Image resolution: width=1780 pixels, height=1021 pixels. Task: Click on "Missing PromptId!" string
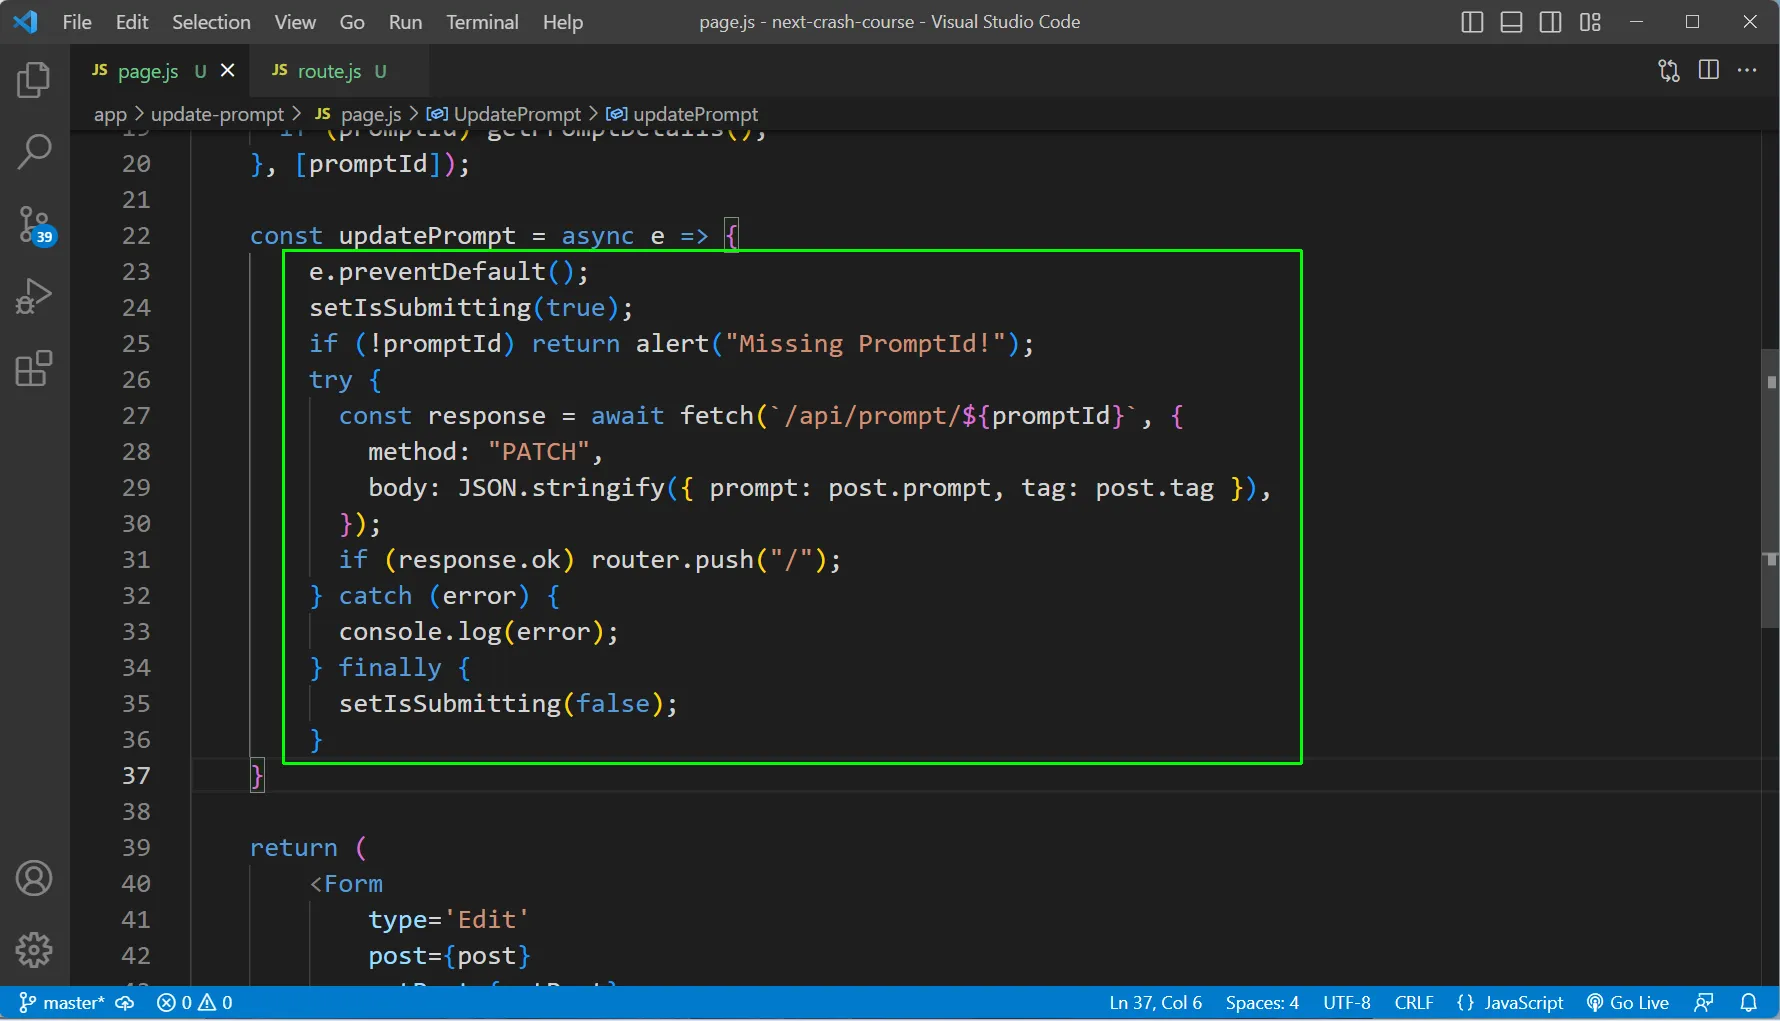coord(865,343)
